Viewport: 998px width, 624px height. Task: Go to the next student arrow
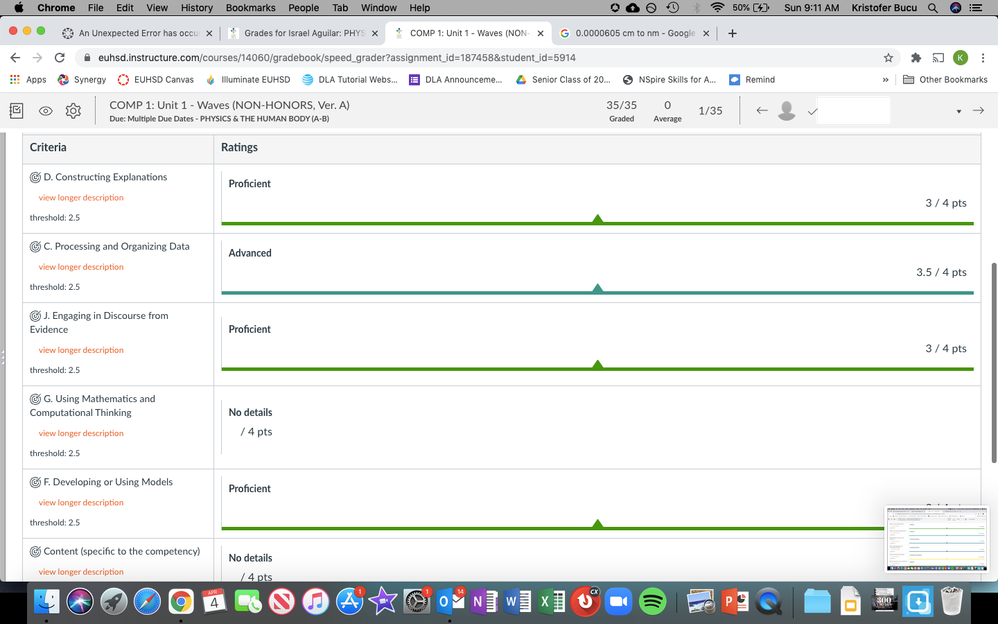coord(978,110)
